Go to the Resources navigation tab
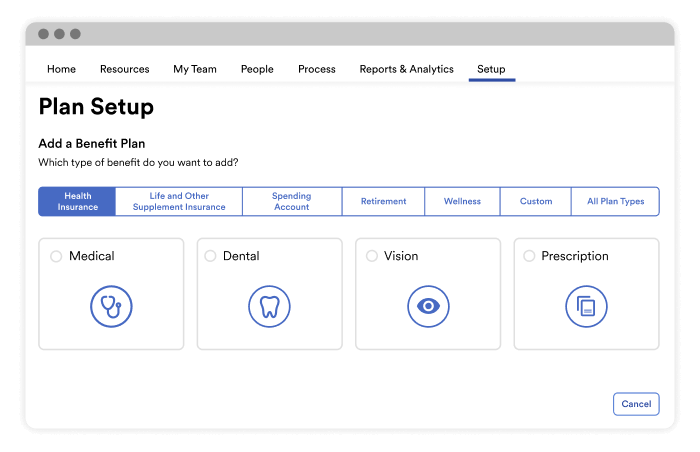The width and height of the screenshot is (700, 452). click(125, 69)
